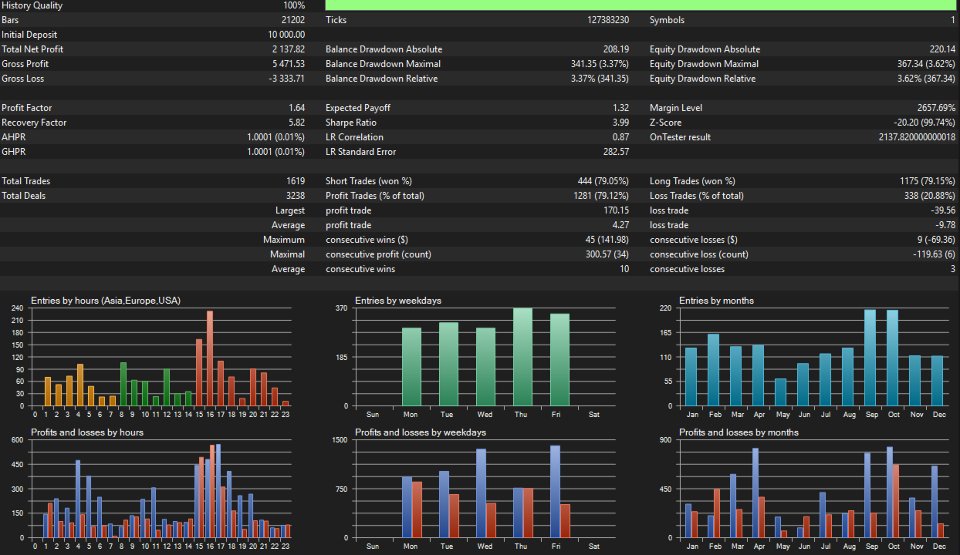
Task: Click the Equity Drawdown Absolute value 220.14
Action: tap(942, 49)
